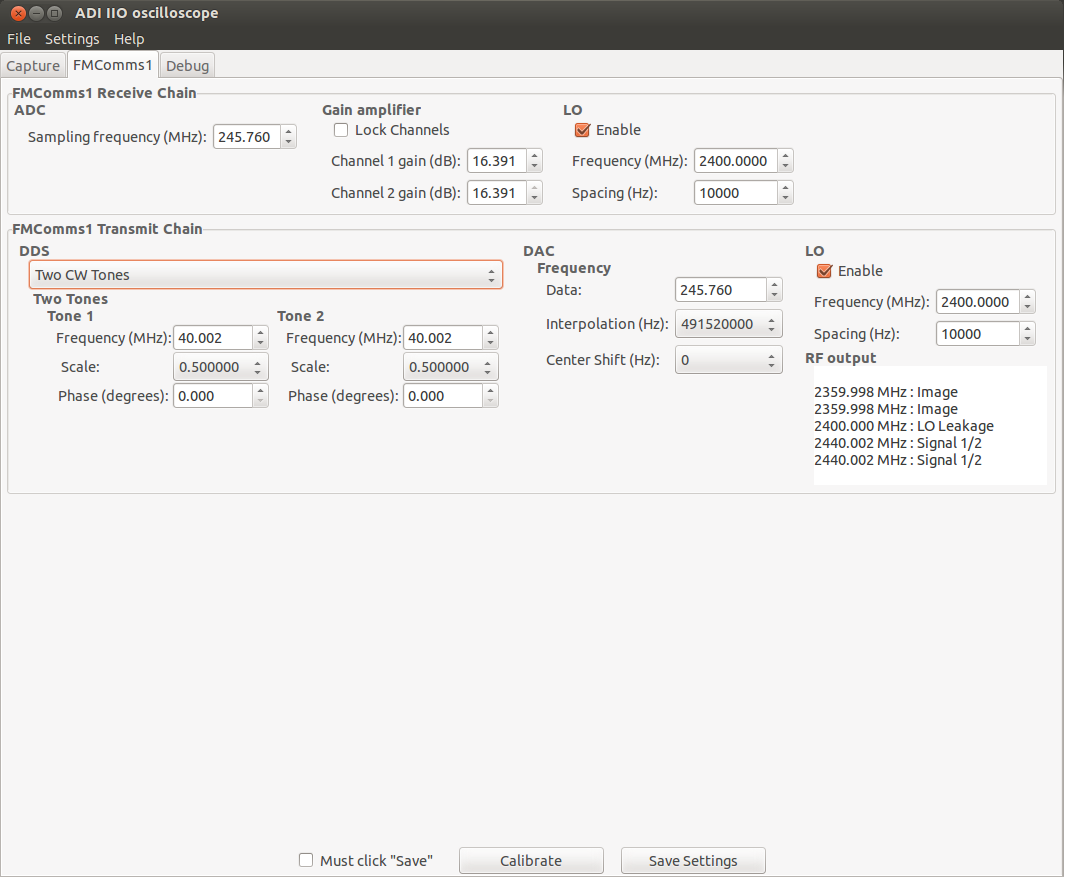Click Tone 1 Phase (degrees) field
Viewport: 1065px width, 880px height.
pyautogui.click(x=213, y=396)
